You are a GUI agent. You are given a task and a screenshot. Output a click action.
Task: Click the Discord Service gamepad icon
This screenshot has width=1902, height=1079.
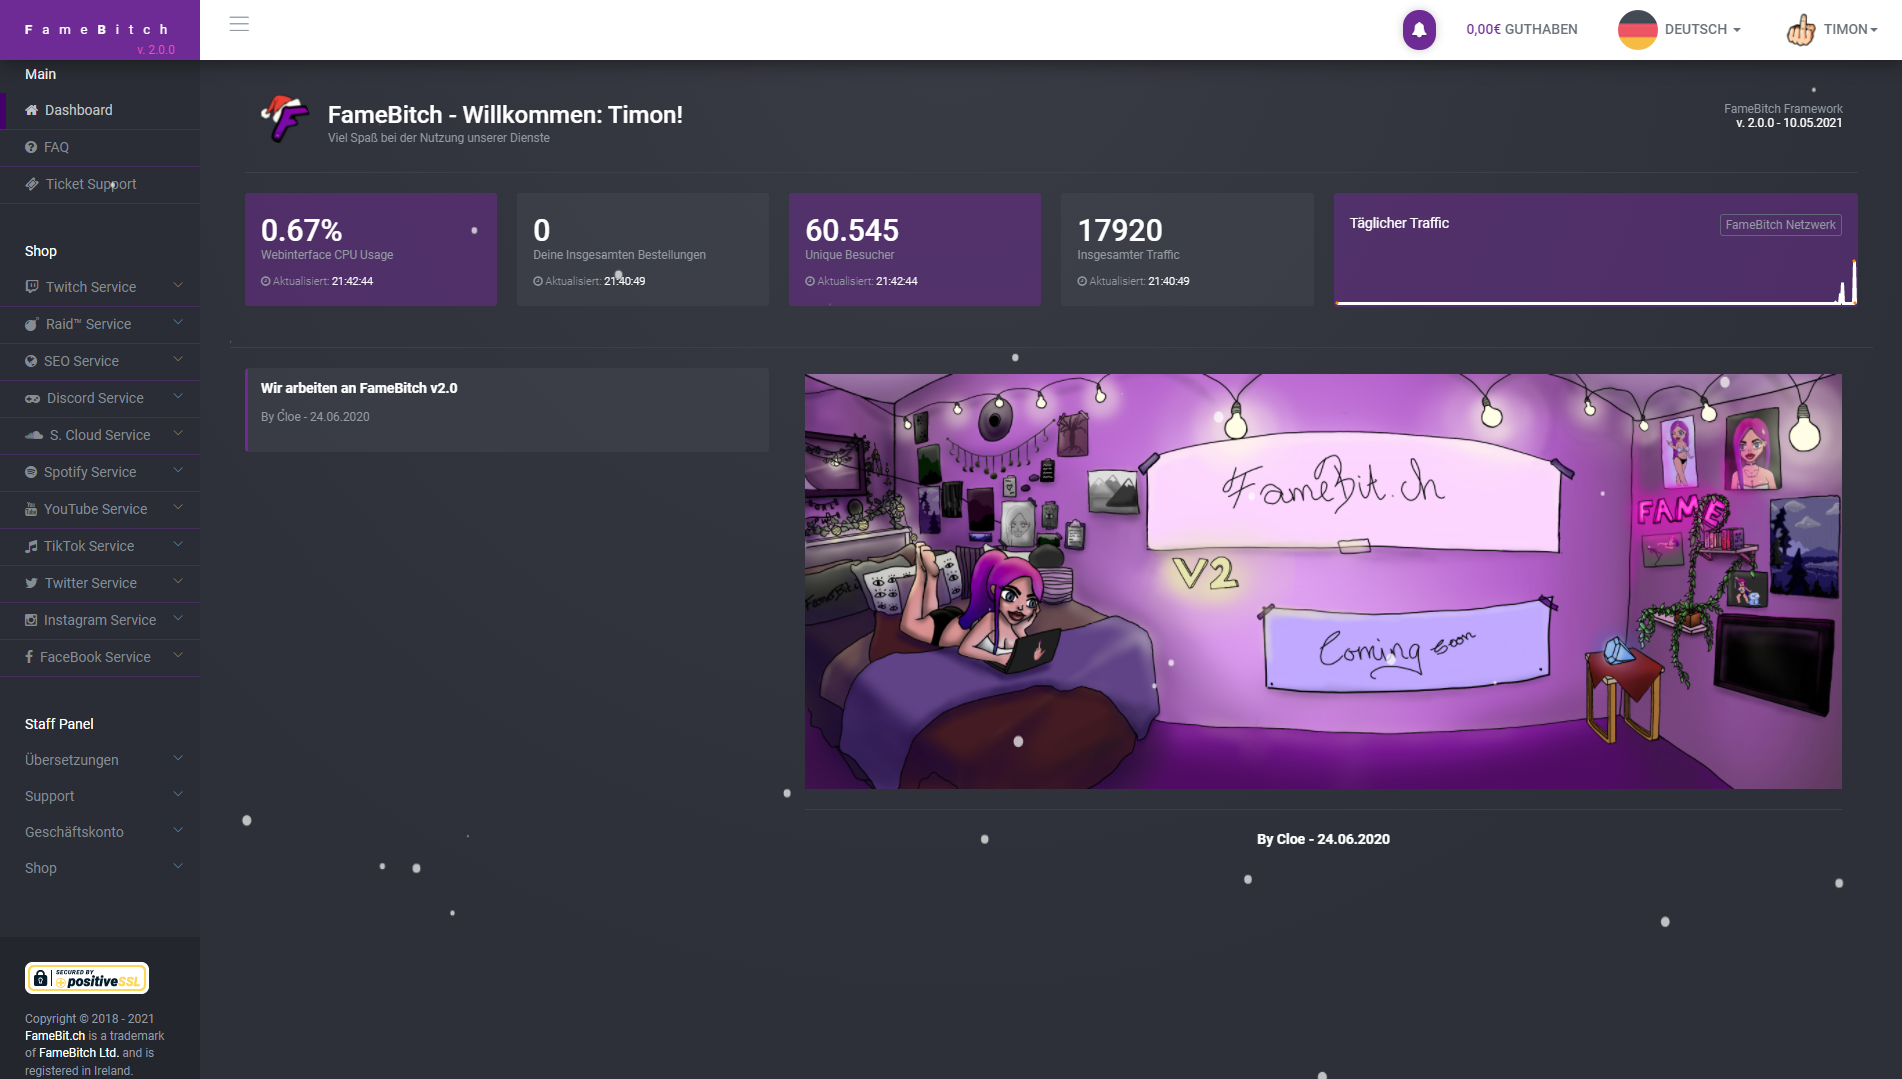[x=33, y=398]
